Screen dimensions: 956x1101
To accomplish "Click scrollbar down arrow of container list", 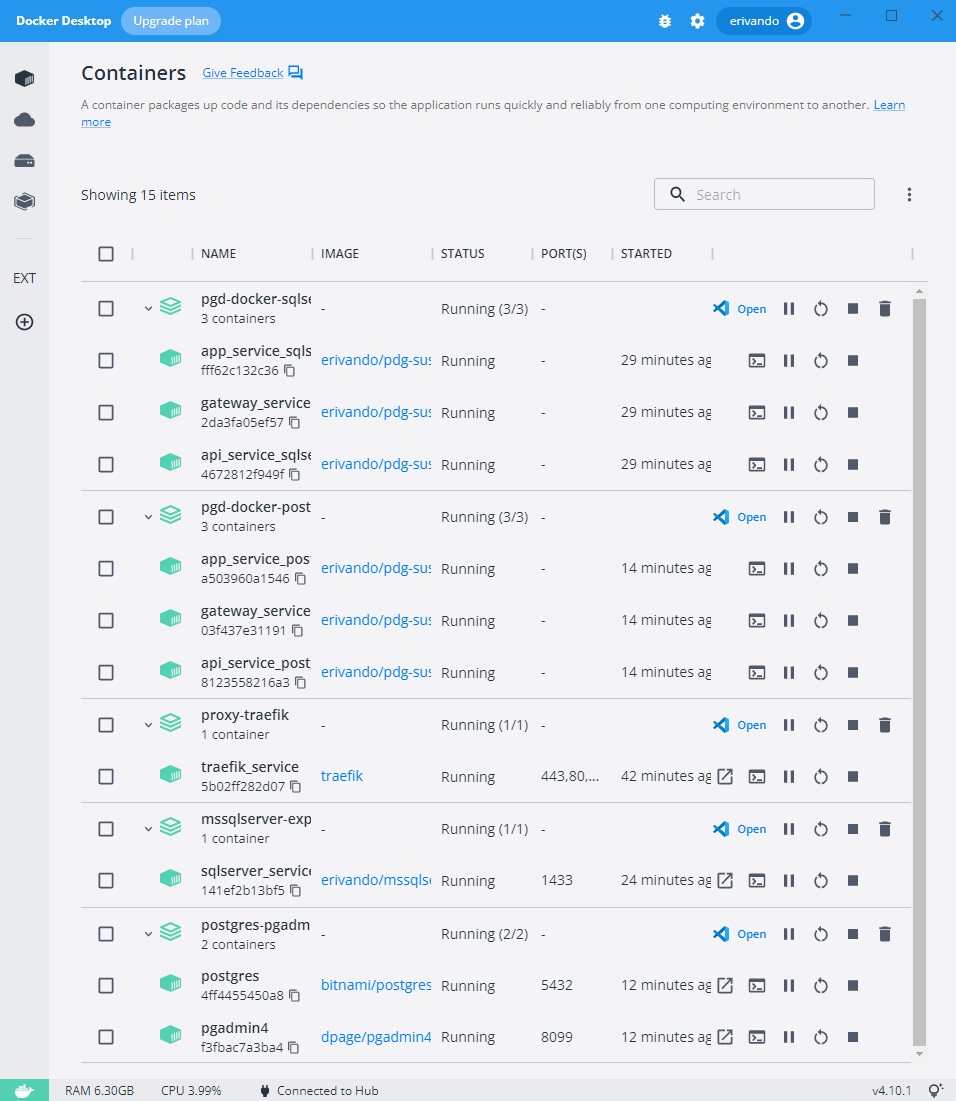I will [x=919, y=1054].
